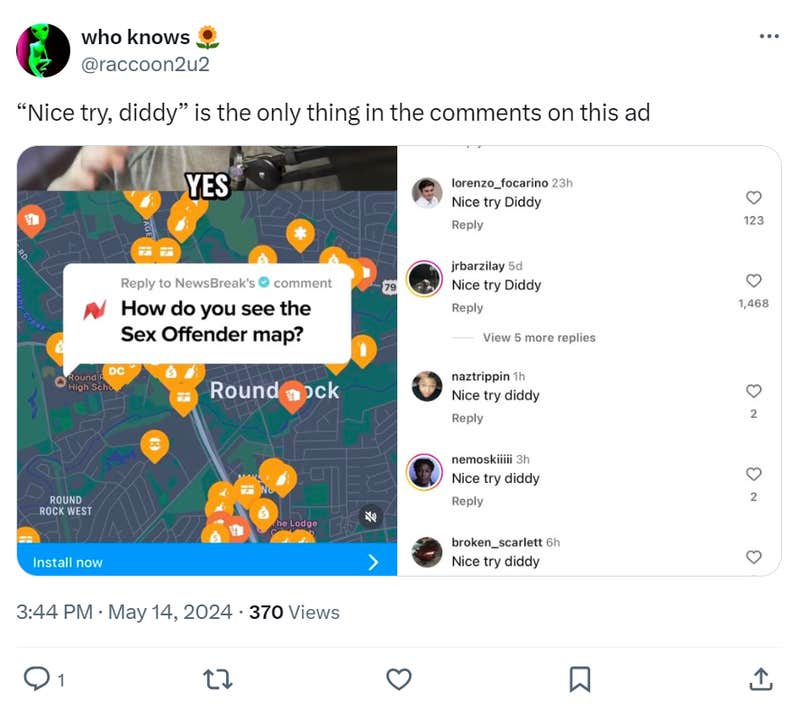Heart the comment by naztrippin

(754, 391)
